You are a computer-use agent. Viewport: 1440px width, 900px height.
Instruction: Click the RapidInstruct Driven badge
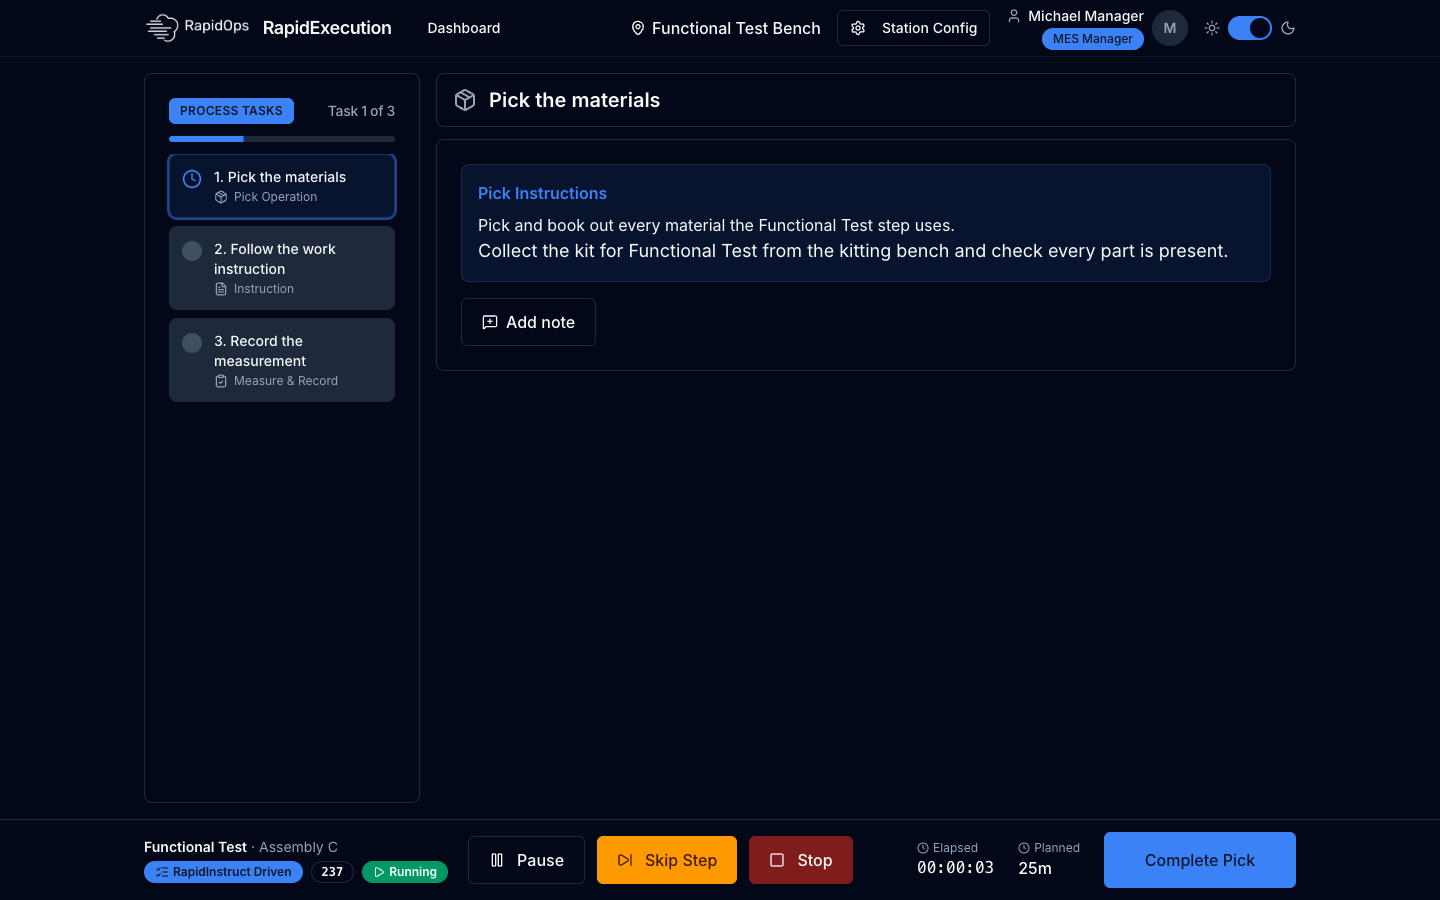(x=223, y=872)
